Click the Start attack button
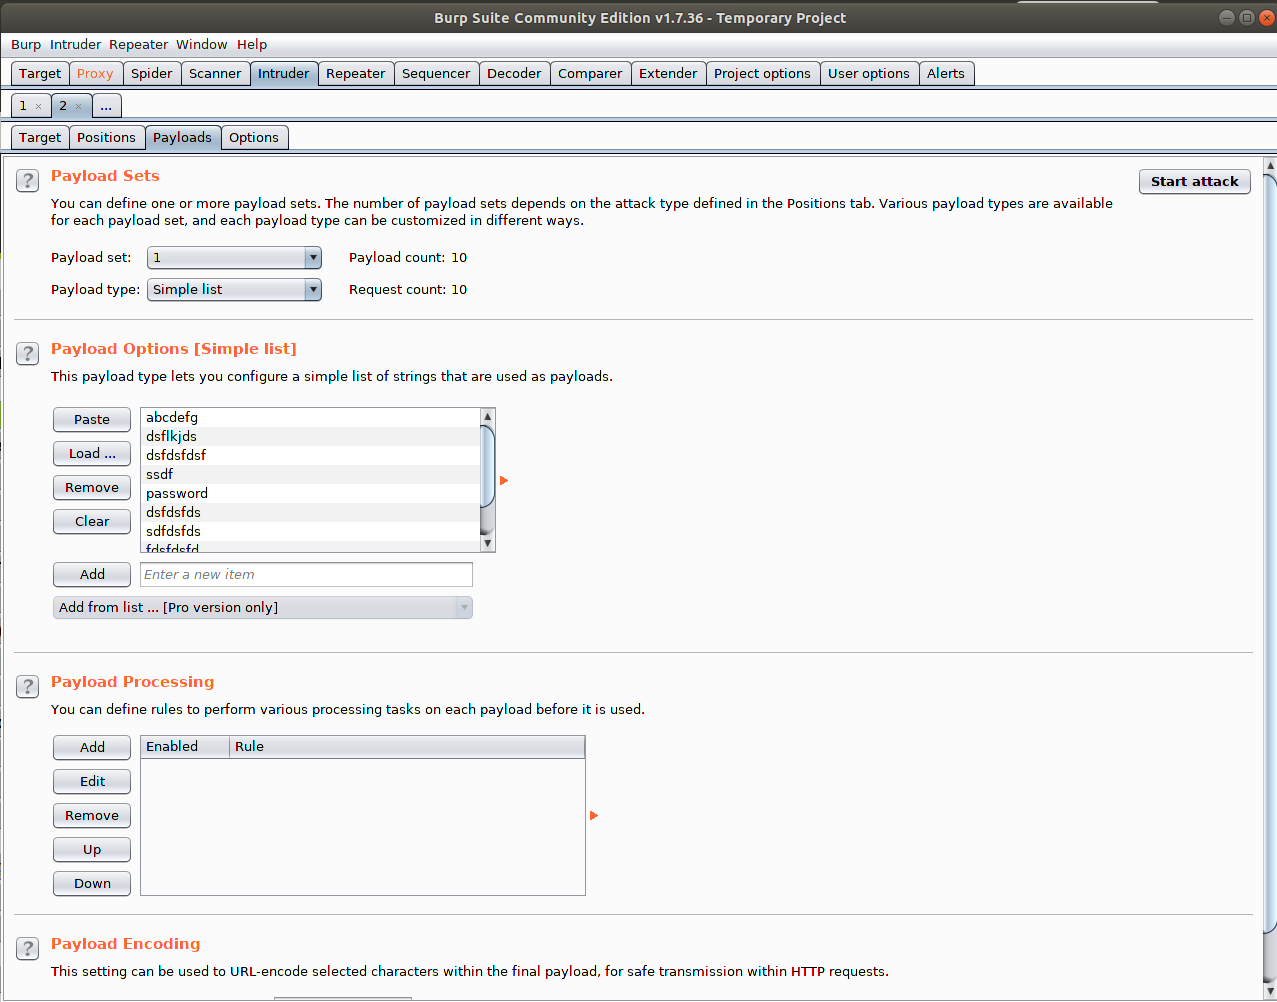 pos(1195,182)
